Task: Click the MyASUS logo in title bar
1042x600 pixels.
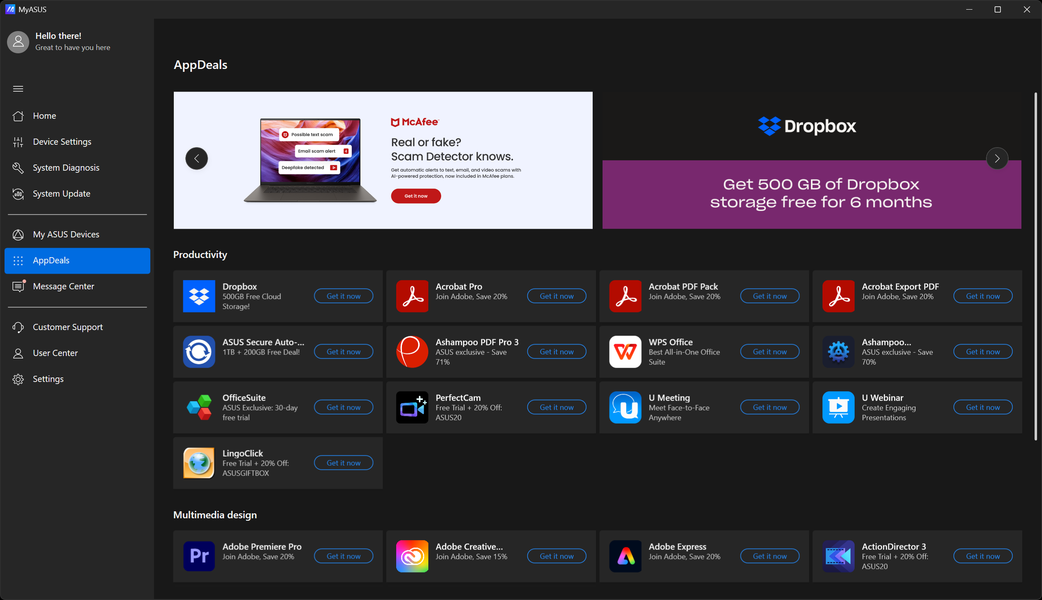Action: 10,9
